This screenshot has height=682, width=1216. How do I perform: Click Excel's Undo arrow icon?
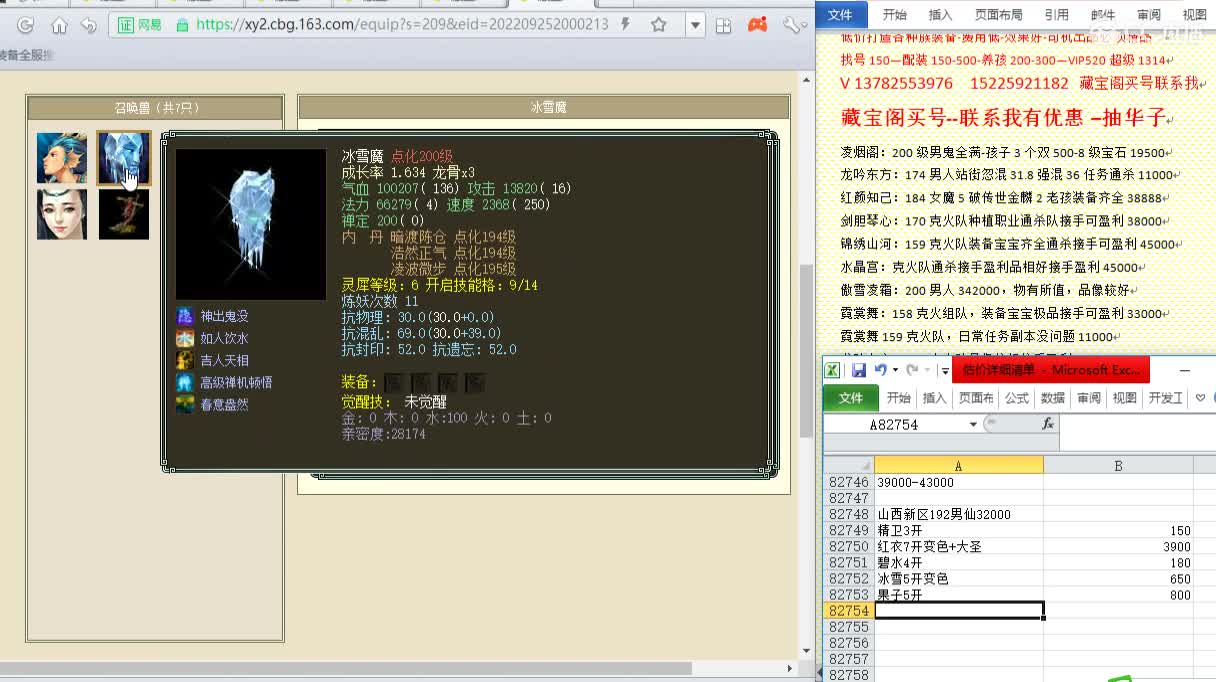[x=880, y=370]
